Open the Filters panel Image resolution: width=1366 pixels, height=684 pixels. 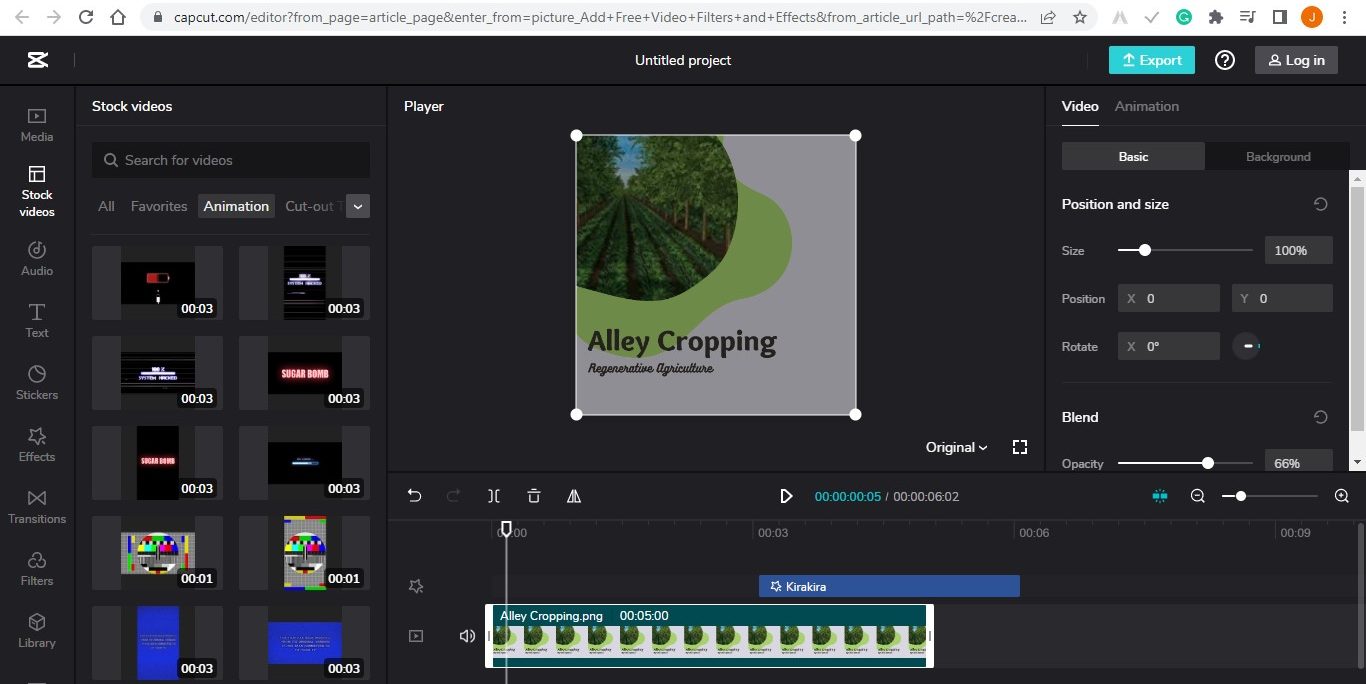coord(36,568)
